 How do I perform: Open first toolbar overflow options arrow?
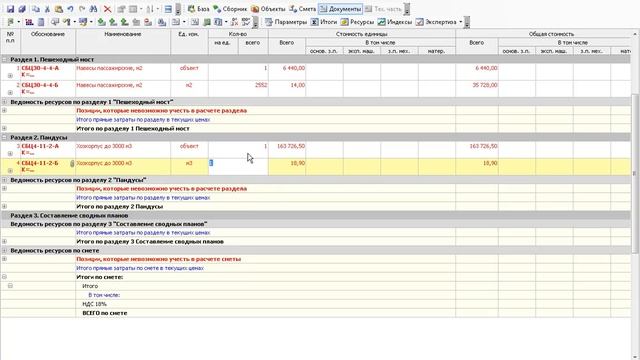178,10
